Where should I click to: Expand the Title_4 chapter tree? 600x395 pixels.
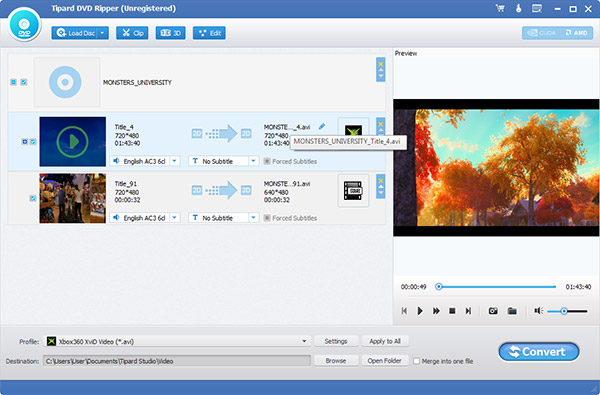24,142
